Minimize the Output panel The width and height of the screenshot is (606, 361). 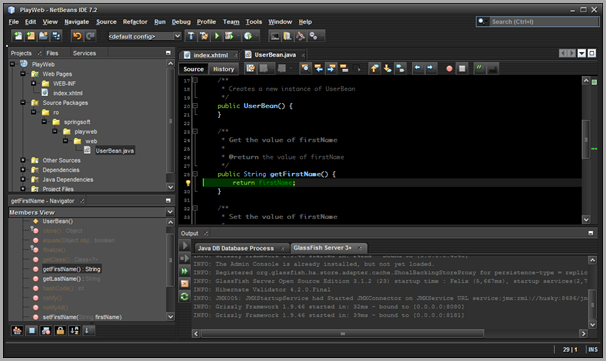591,233
